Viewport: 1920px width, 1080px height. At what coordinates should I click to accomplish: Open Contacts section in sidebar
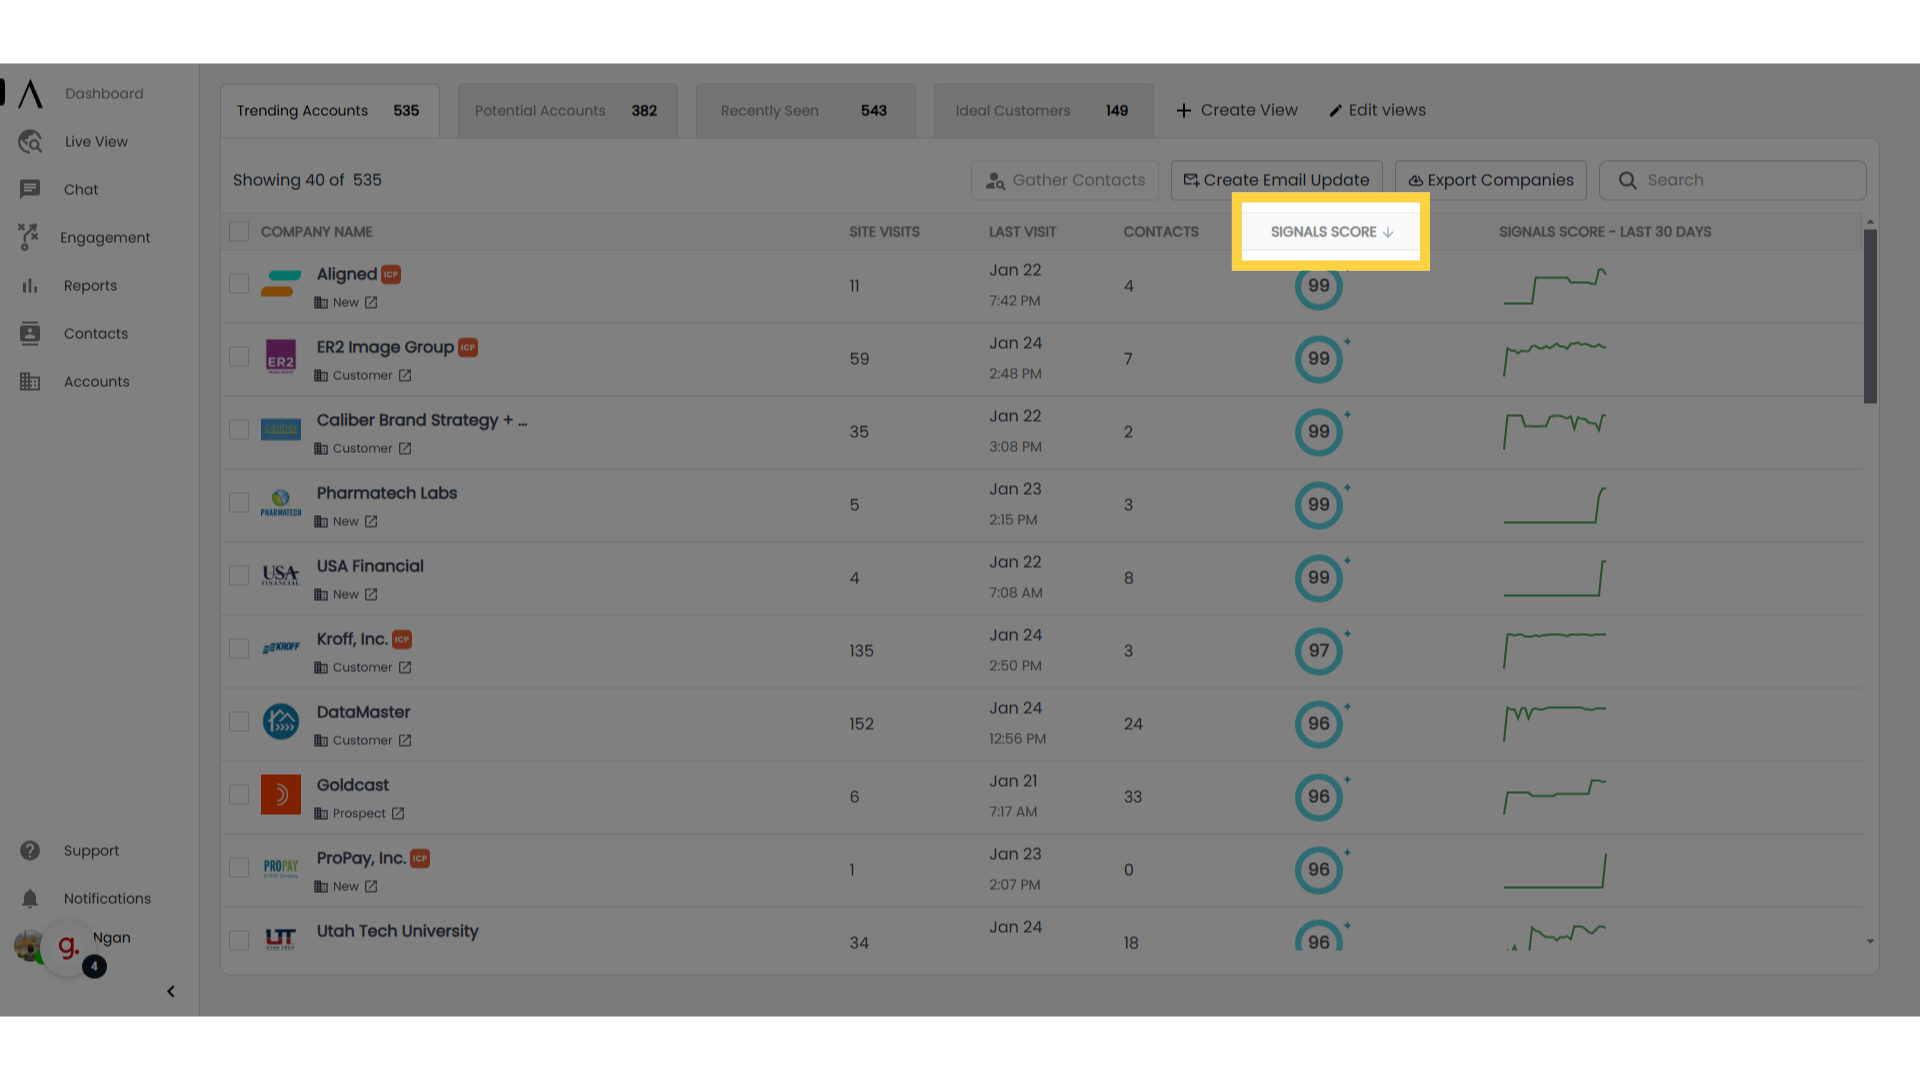coord(96,334)
